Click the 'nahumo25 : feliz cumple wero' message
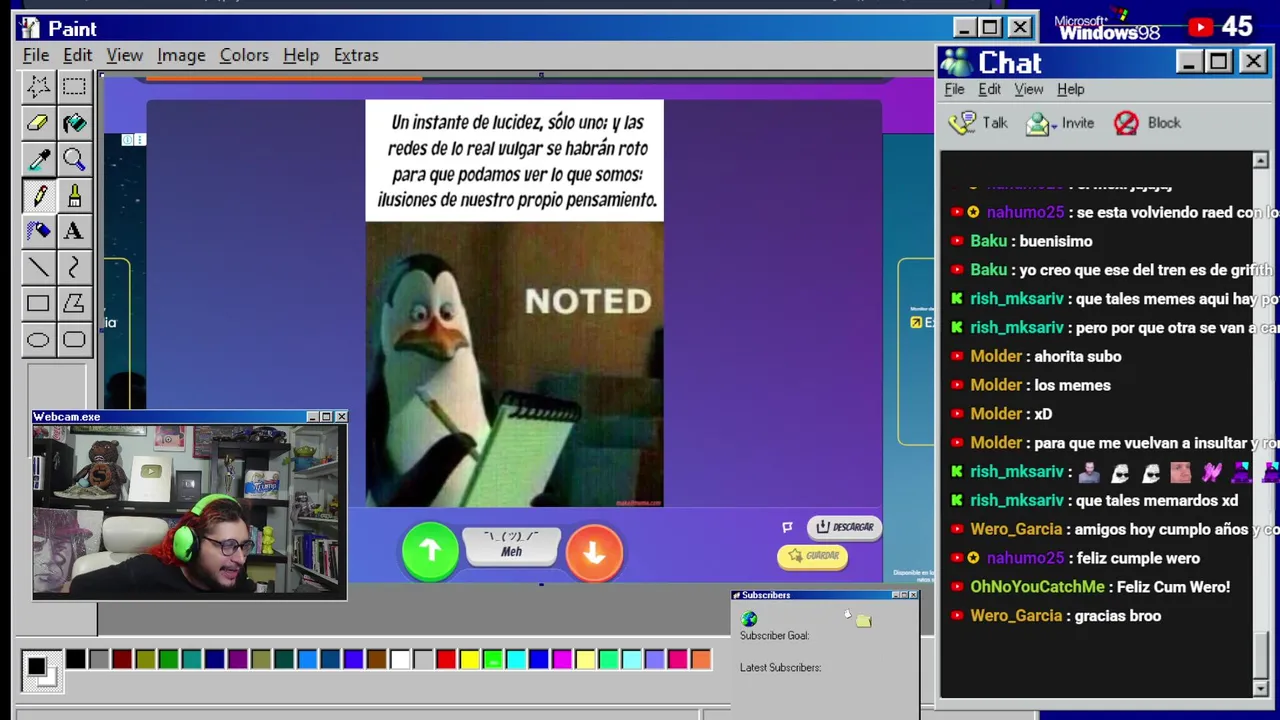The height and width of the screenshot is (720, 1280). click(x=1075, y=559)
